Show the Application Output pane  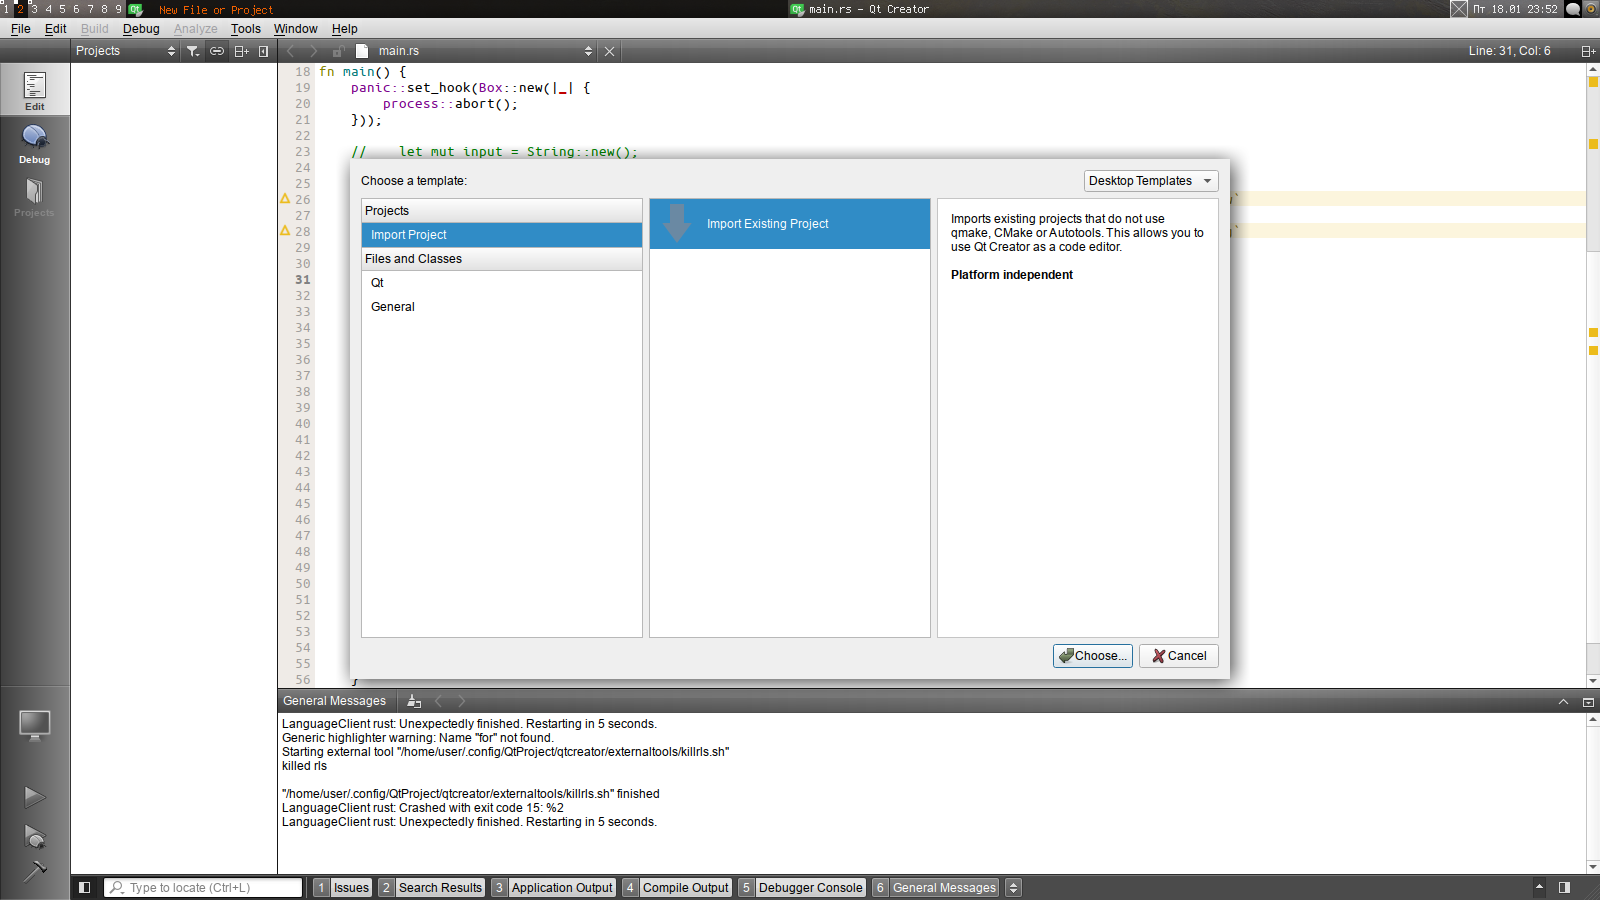point(553,887)
